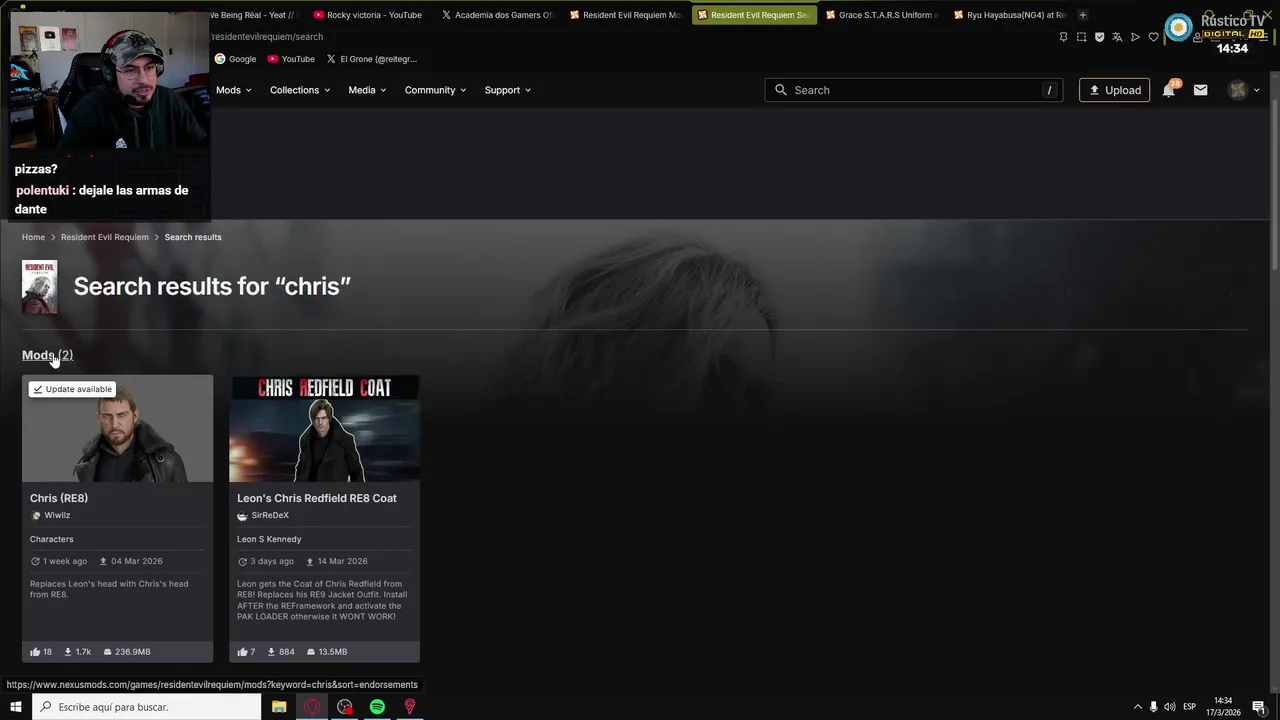This screenshot has height=720, width=1280.
Task: Click the microphone tray icon
Action: 1153,707
